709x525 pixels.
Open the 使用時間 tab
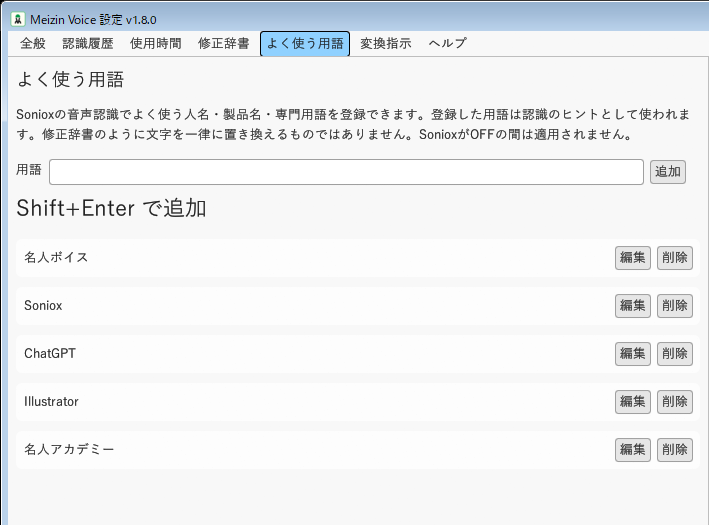156,44
